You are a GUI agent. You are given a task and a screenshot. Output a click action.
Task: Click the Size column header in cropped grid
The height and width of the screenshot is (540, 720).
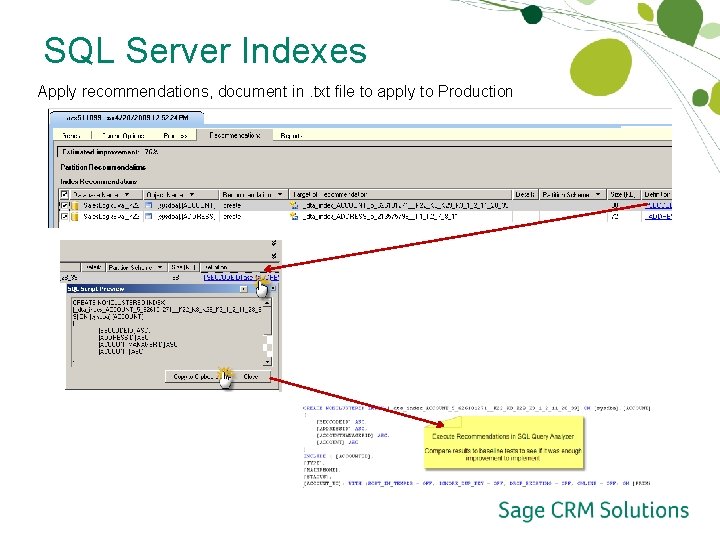point(183,267)
